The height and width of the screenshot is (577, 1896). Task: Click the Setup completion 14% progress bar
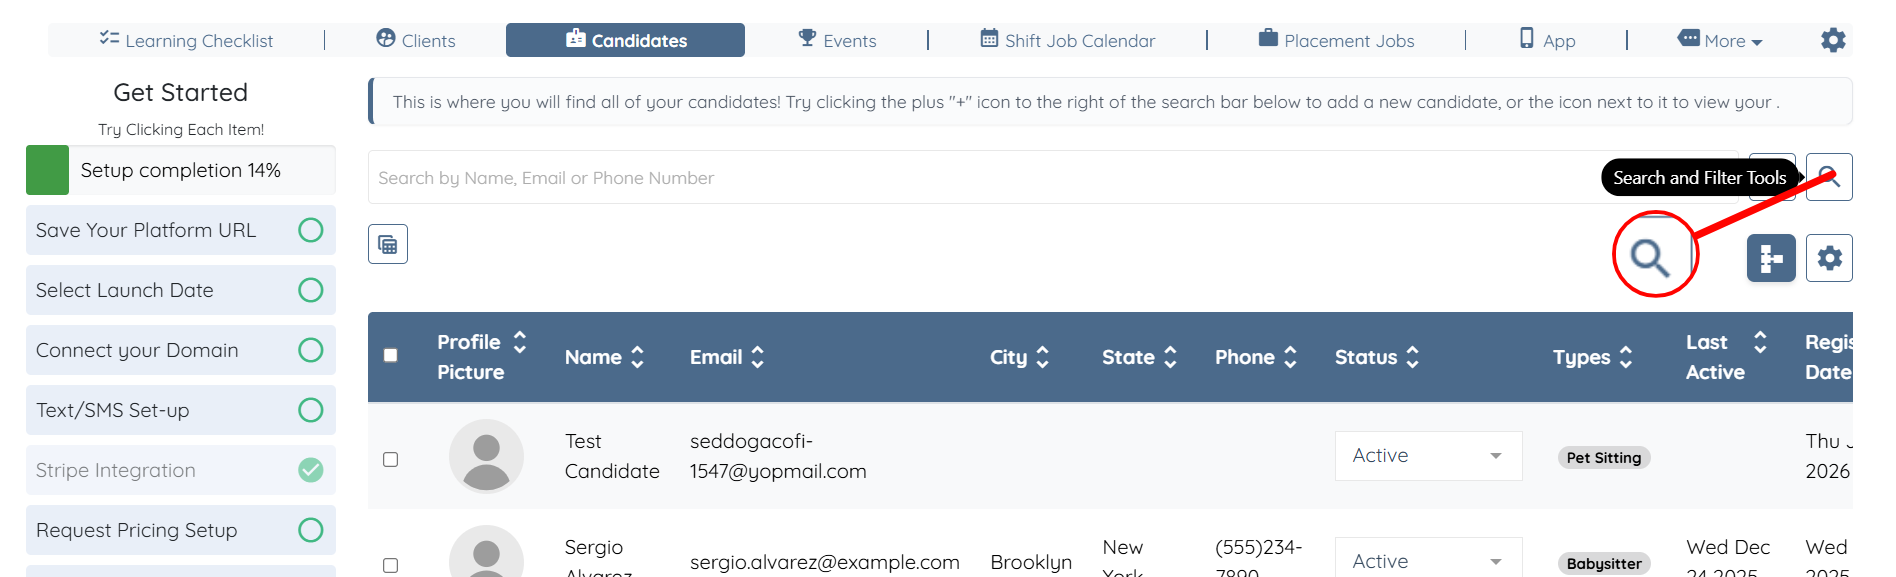point(181,170)
